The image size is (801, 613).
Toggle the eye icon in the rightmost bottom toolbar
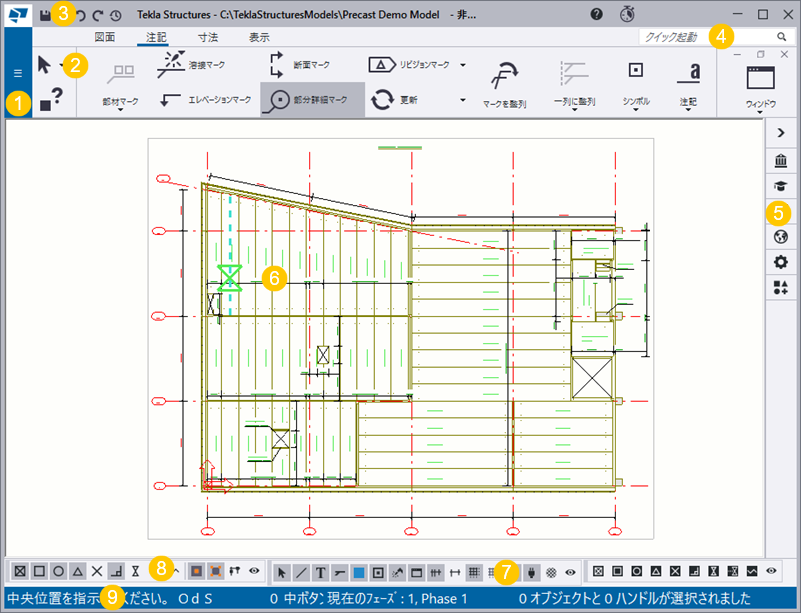click(771, 570)
